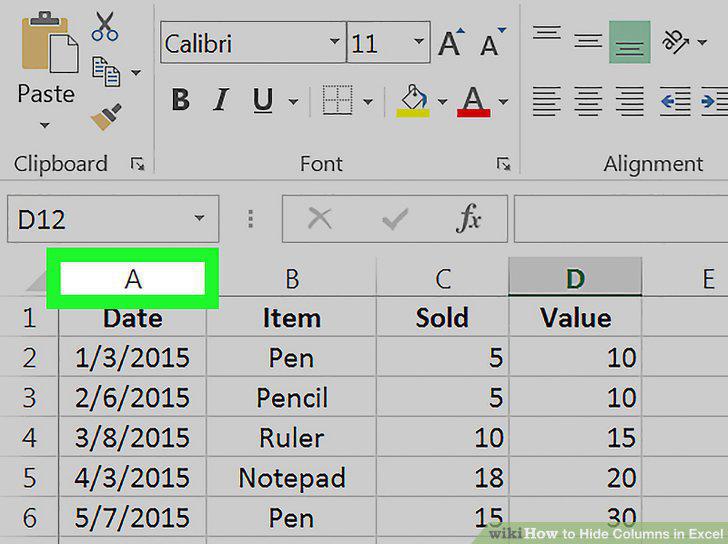This screenshot has height=544, width=728.
Task: Click the formula bar Enter checkmark
Action: (x=395, y=219)
